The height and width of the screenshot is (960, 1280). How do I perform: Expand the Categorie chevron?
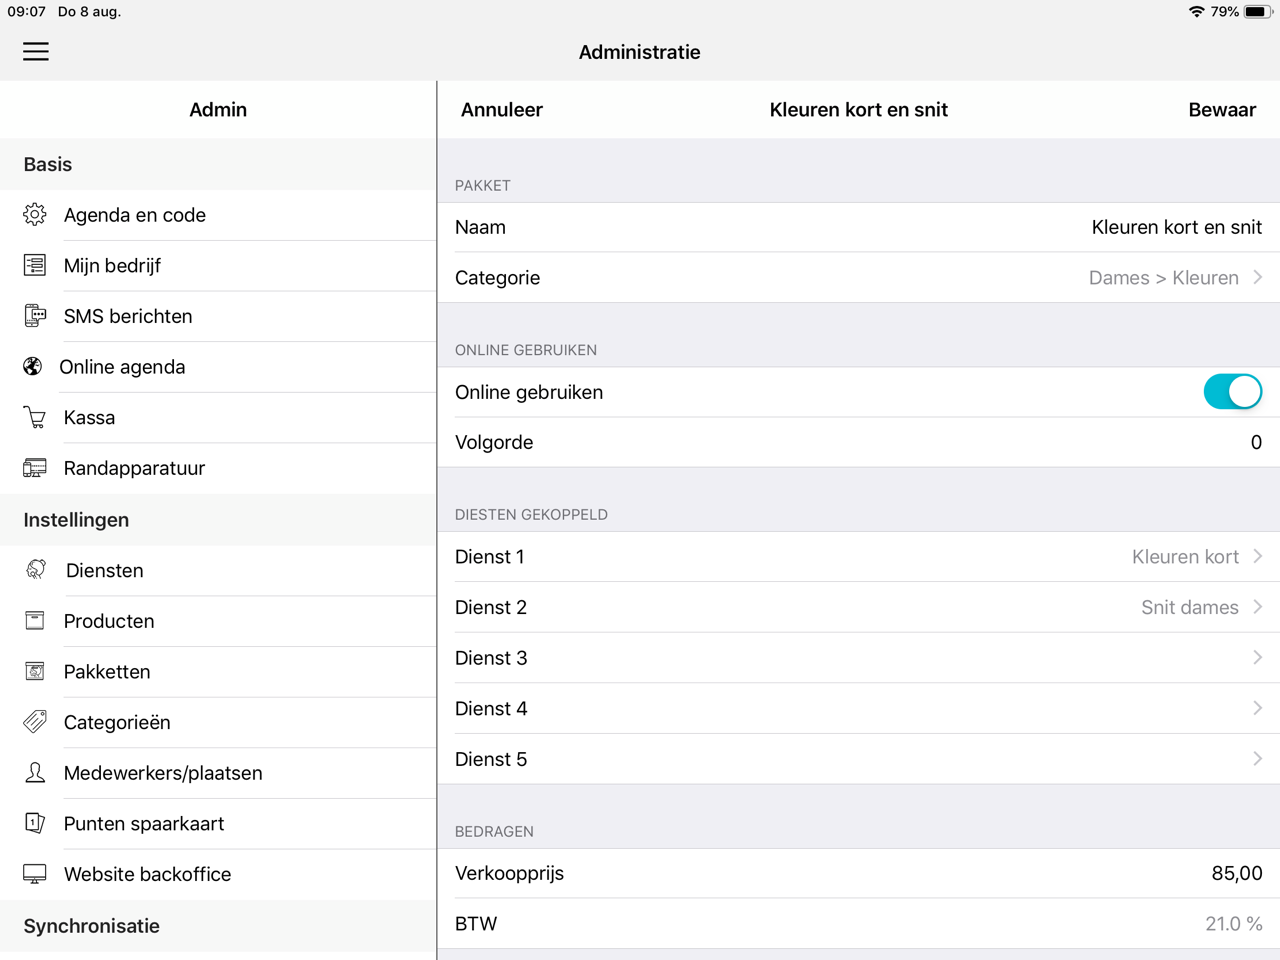click(x=1258, y=277)
